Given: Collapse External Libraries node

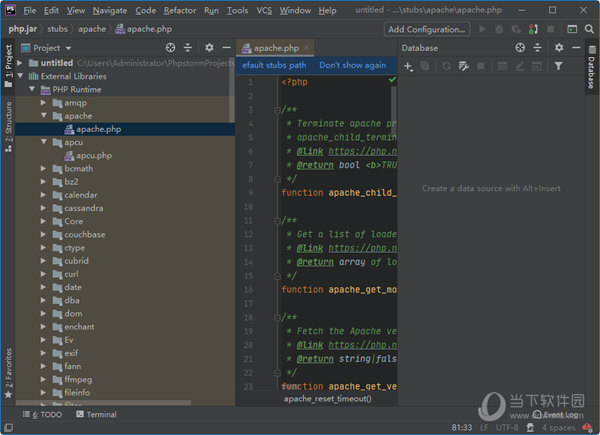Looking at the screenshot, I should (x=20, y=76).
